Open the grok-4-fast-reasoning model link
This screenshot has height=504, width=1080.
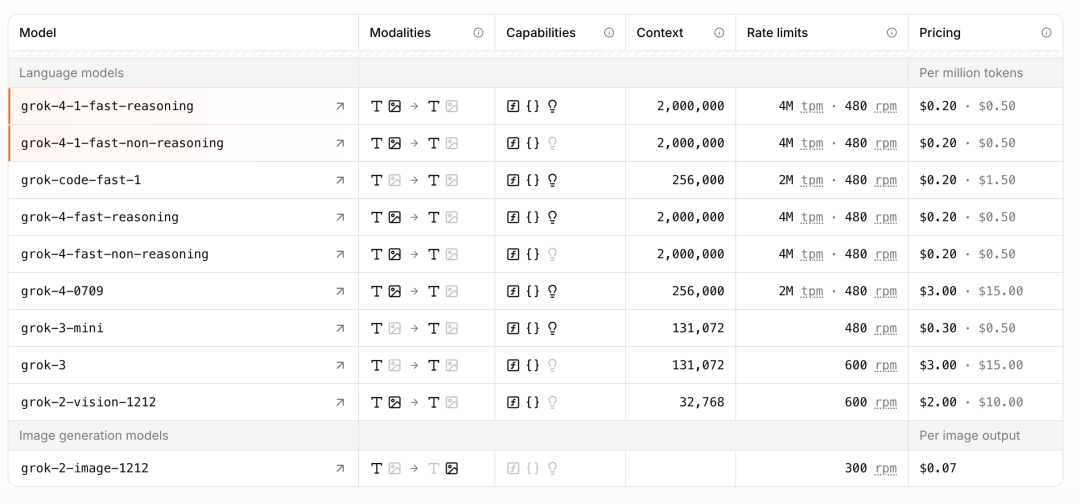[100, 217]
